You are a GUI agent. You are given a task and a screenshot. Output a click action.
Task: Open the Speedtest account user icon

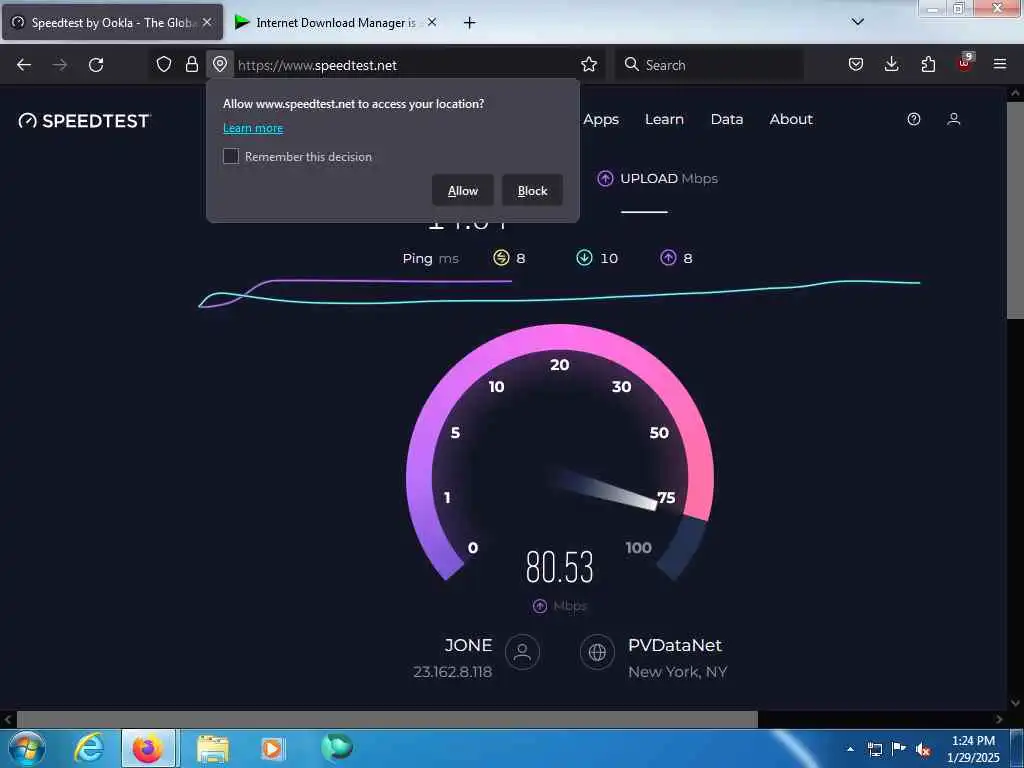tap(953, 119)
